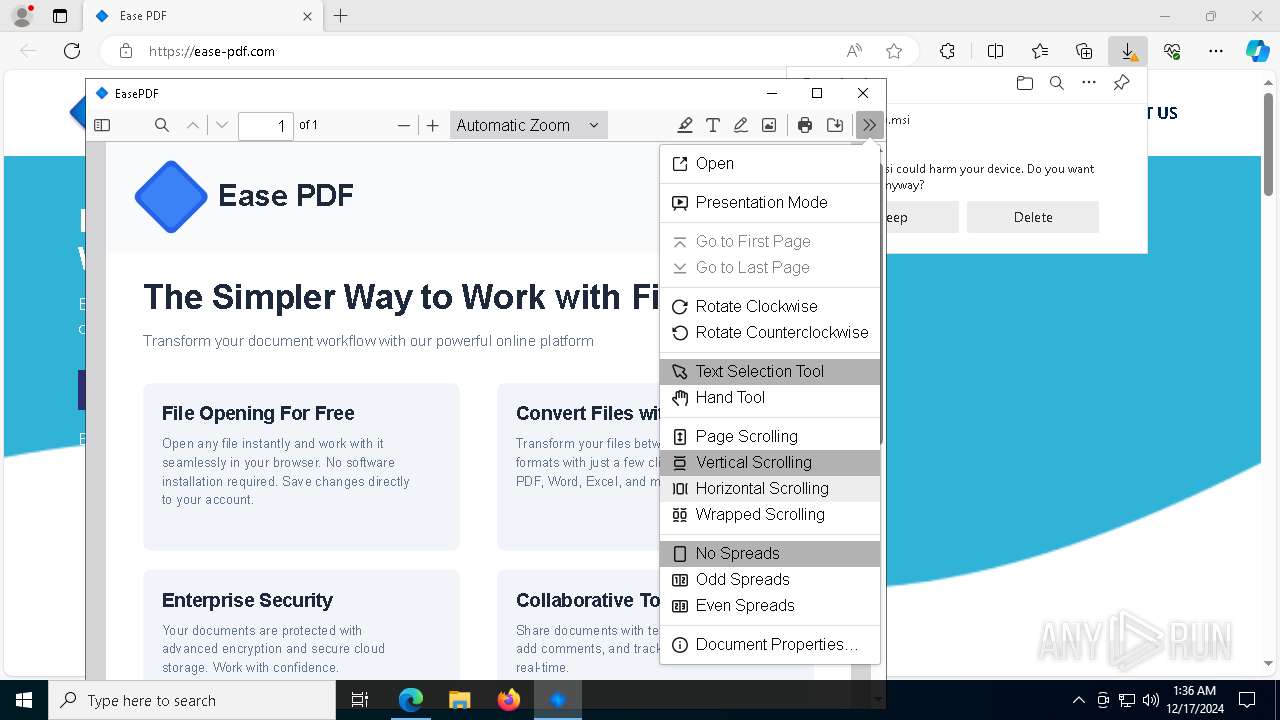Image resolution: width=1280 pixels, height=720 pixels.
Task: Open Copilot sidebar icon
Action: point(1257,51)
